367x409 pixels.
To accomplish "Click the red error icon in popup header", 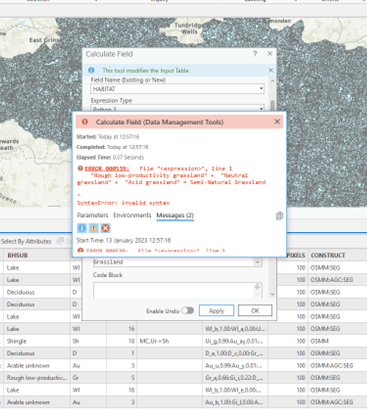I will point(85,122).
